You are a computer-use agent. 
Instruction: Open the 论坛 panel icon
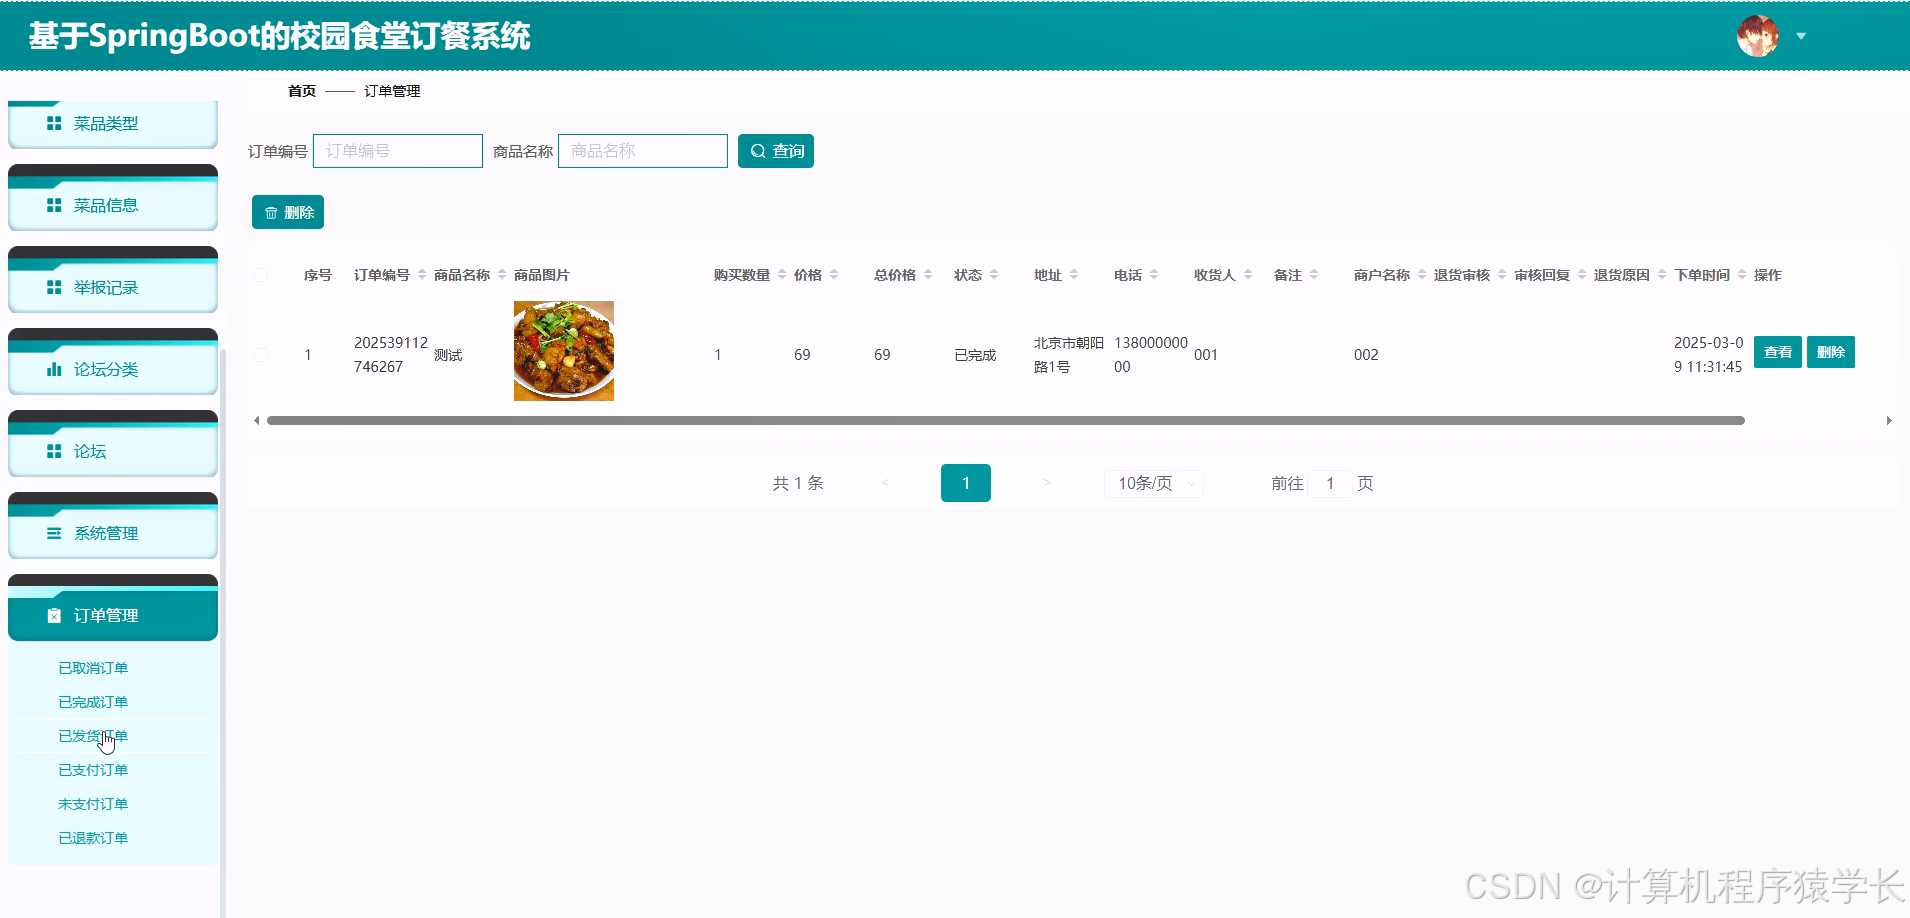click(x=53, y=451)
